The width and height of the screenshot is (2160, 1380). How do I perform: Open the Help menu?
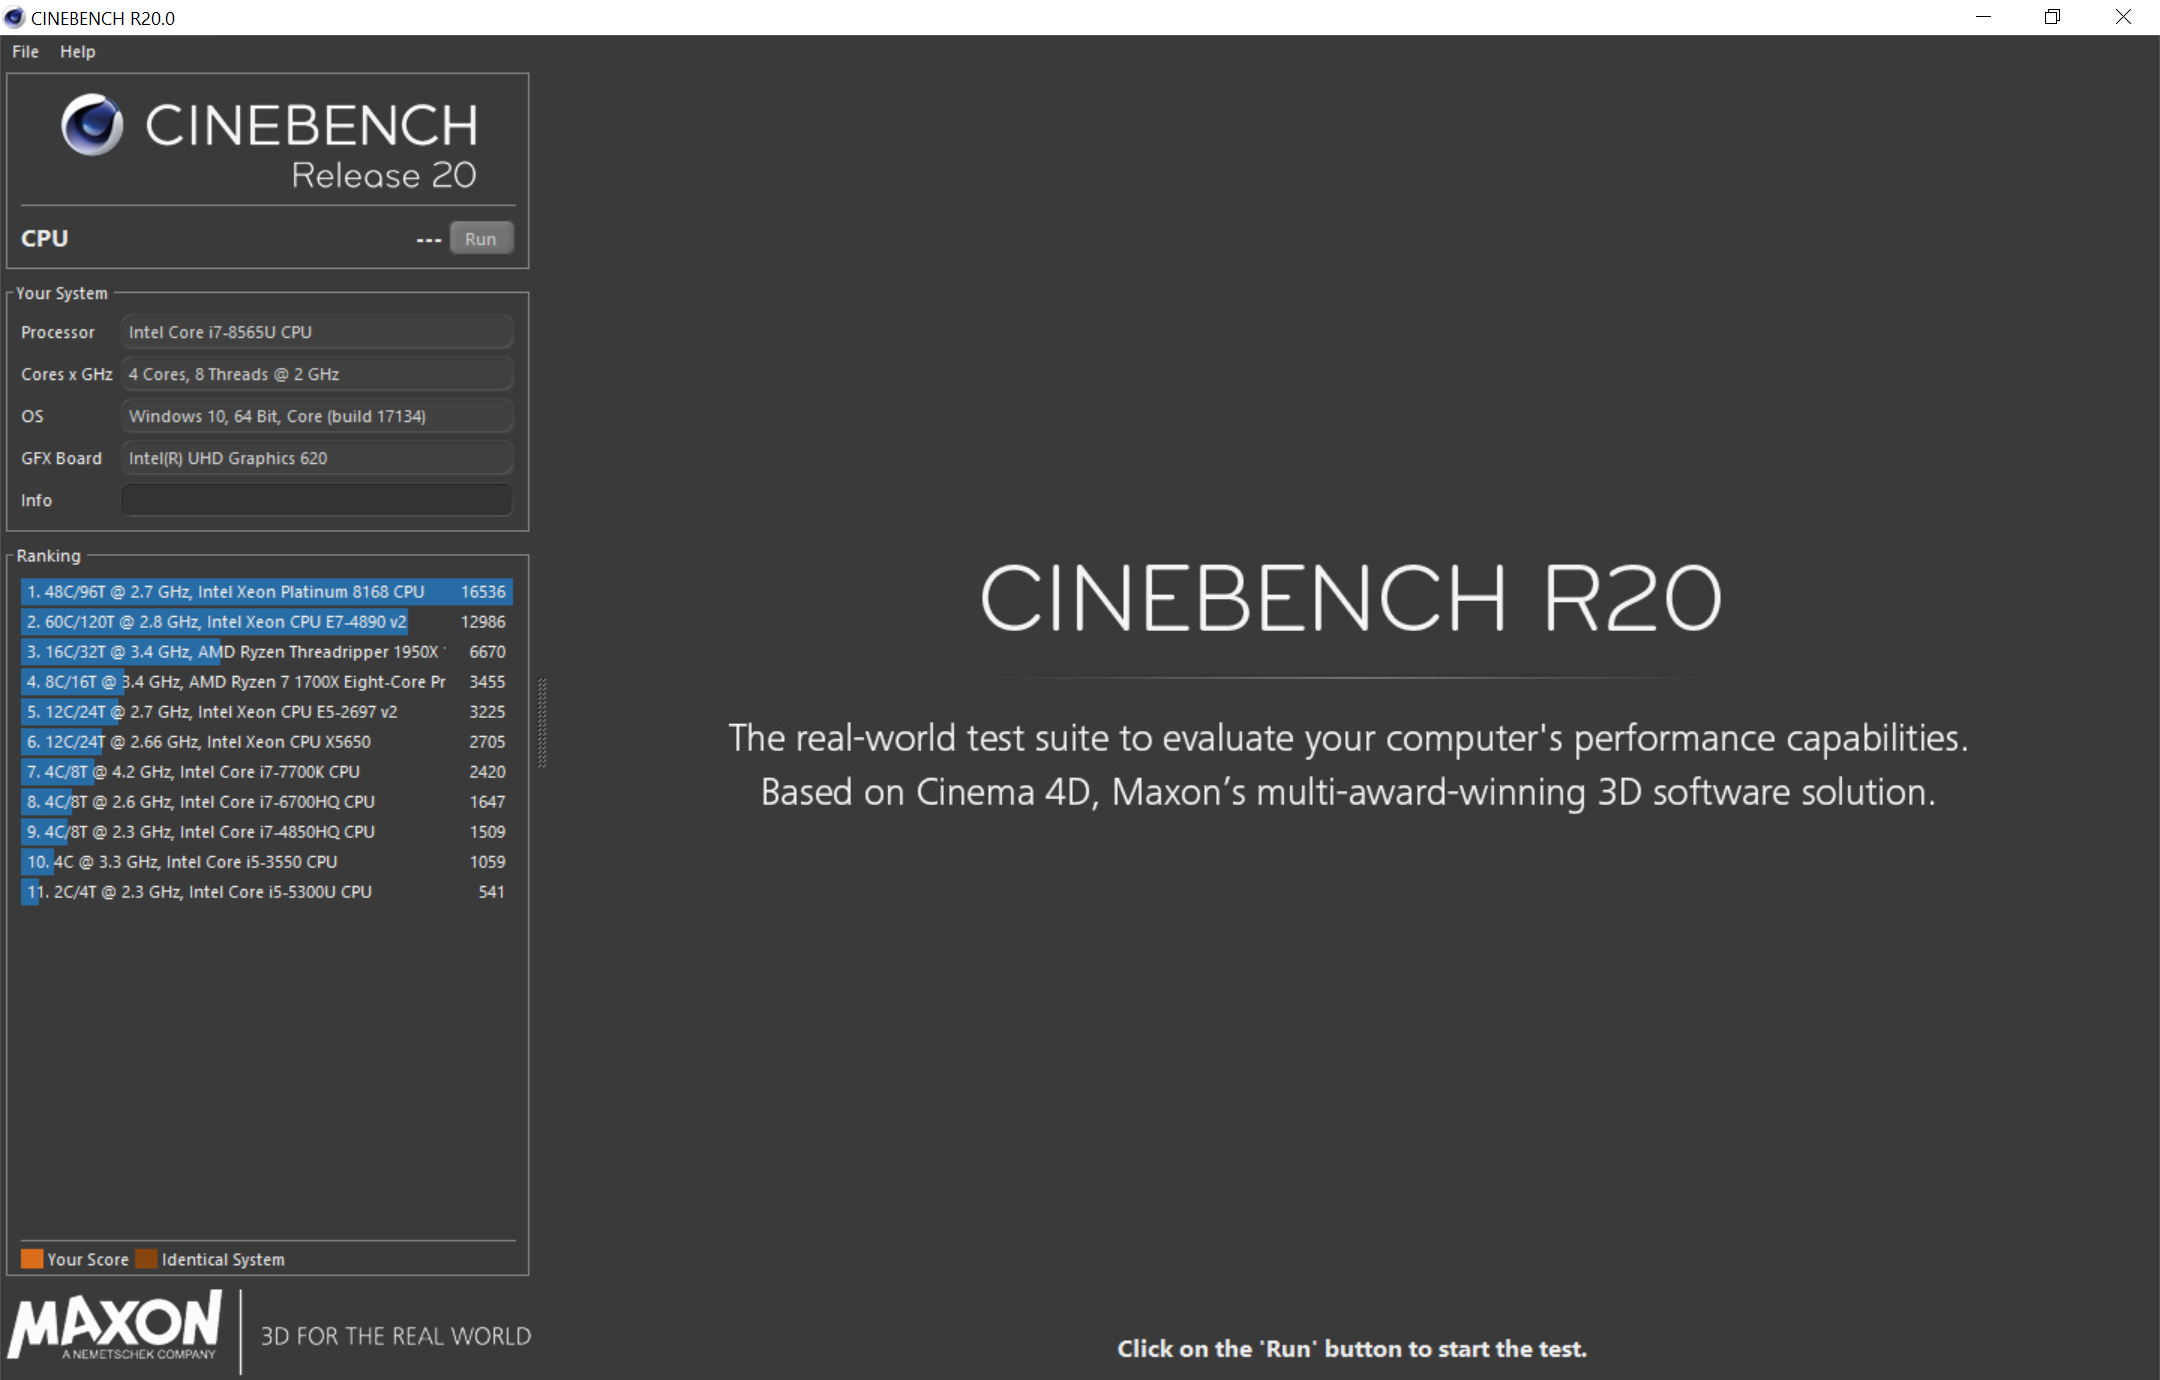click(x=77, y=52)
